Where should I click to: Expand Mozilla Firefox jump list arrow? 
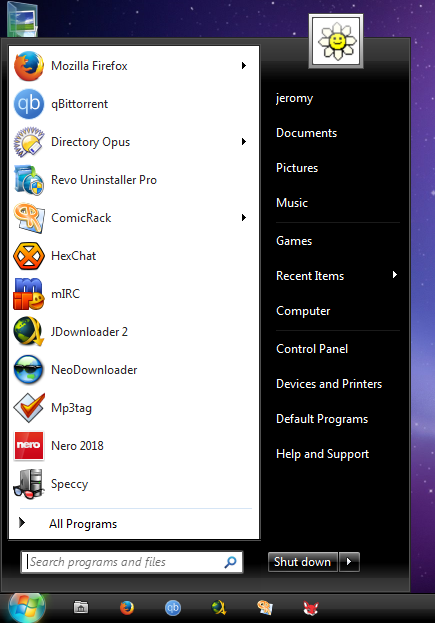coord(244,66)
